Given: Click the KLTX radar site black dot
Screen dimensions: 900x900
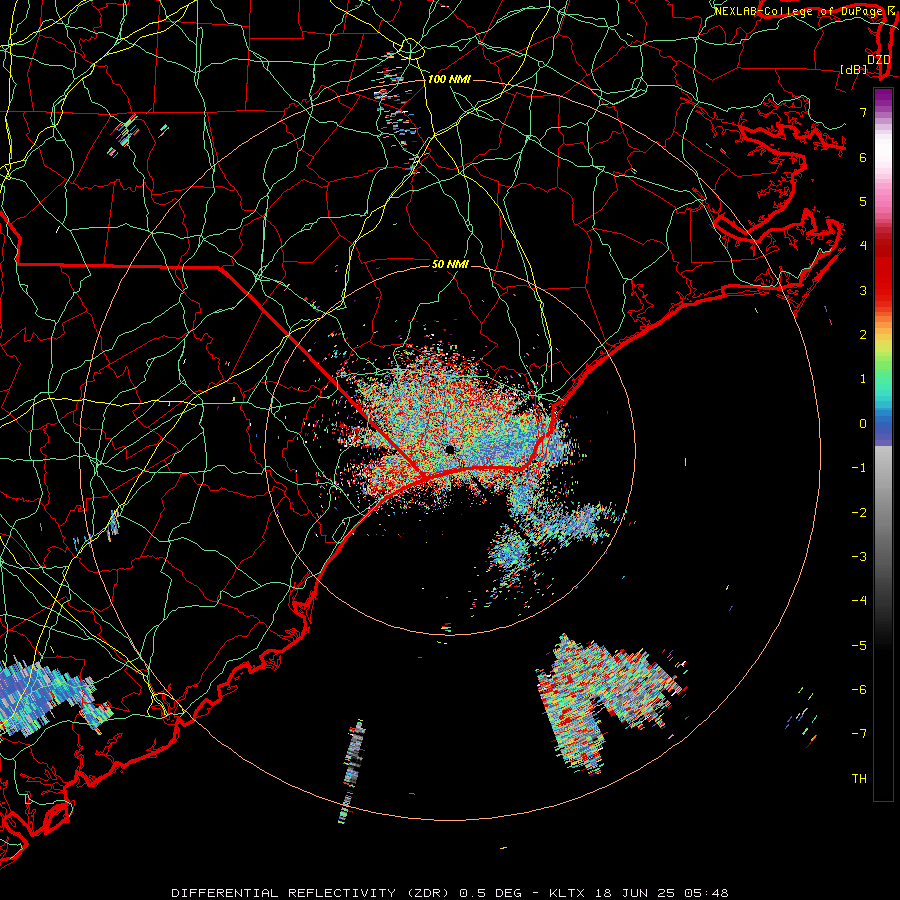Looking at the screenshot, I should 450,449.
